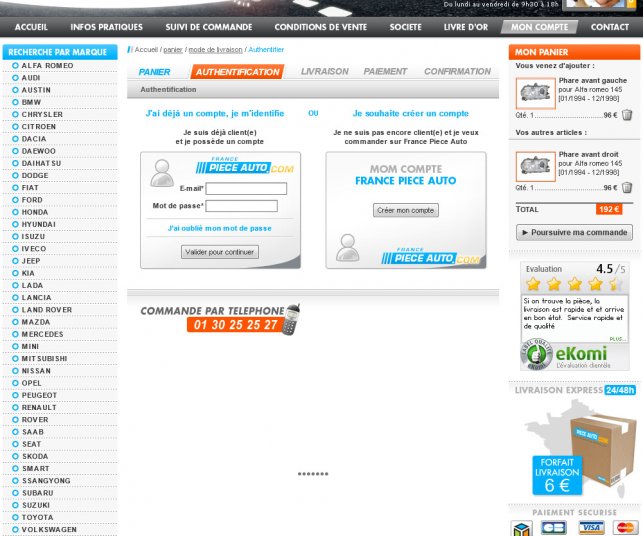Select AUDI brand
This screenshot has width=643, height=536.
coord(31,78)
